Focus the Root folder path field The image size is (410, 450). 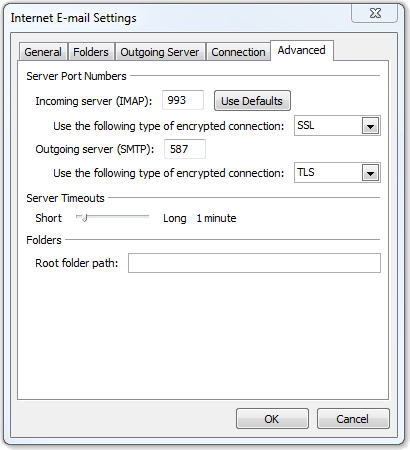pos(254,263)
